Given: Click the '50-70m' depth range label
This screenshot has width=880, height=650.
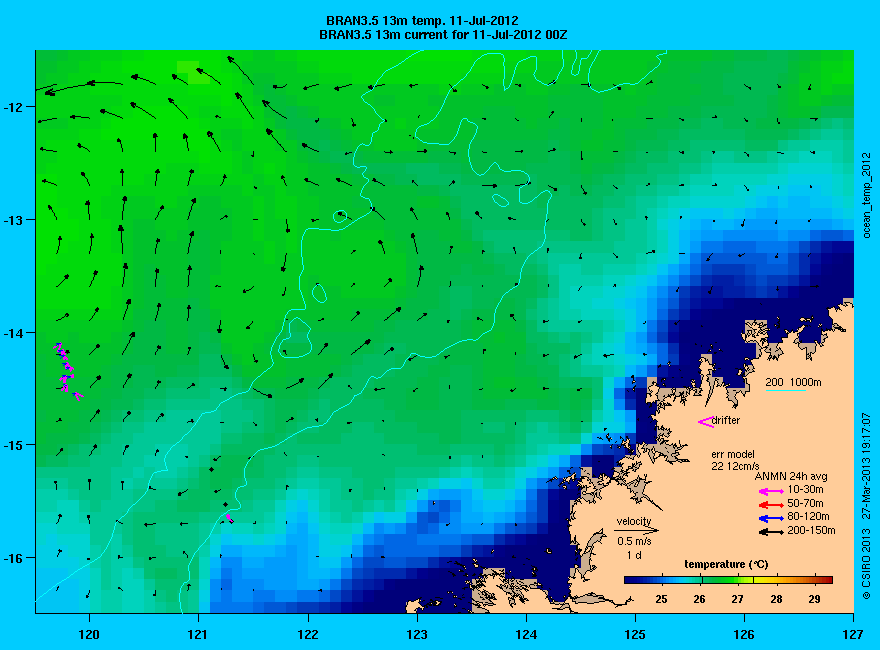Looking at the screenshot, I should tap(805, 503).
